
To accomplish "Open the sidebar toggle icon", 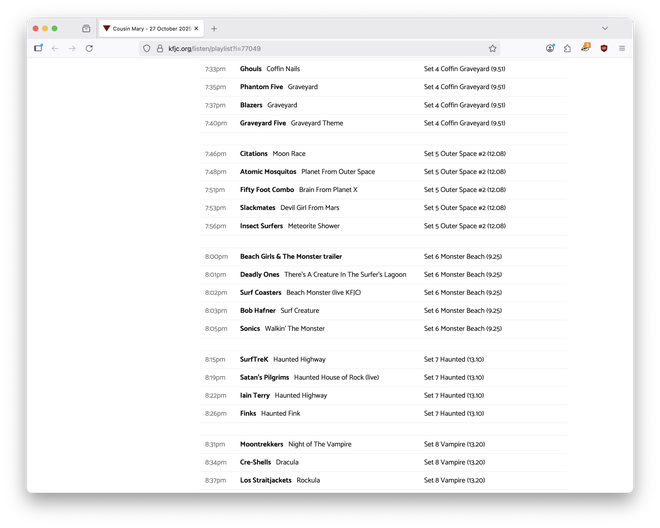I will [x=38, y=48].
